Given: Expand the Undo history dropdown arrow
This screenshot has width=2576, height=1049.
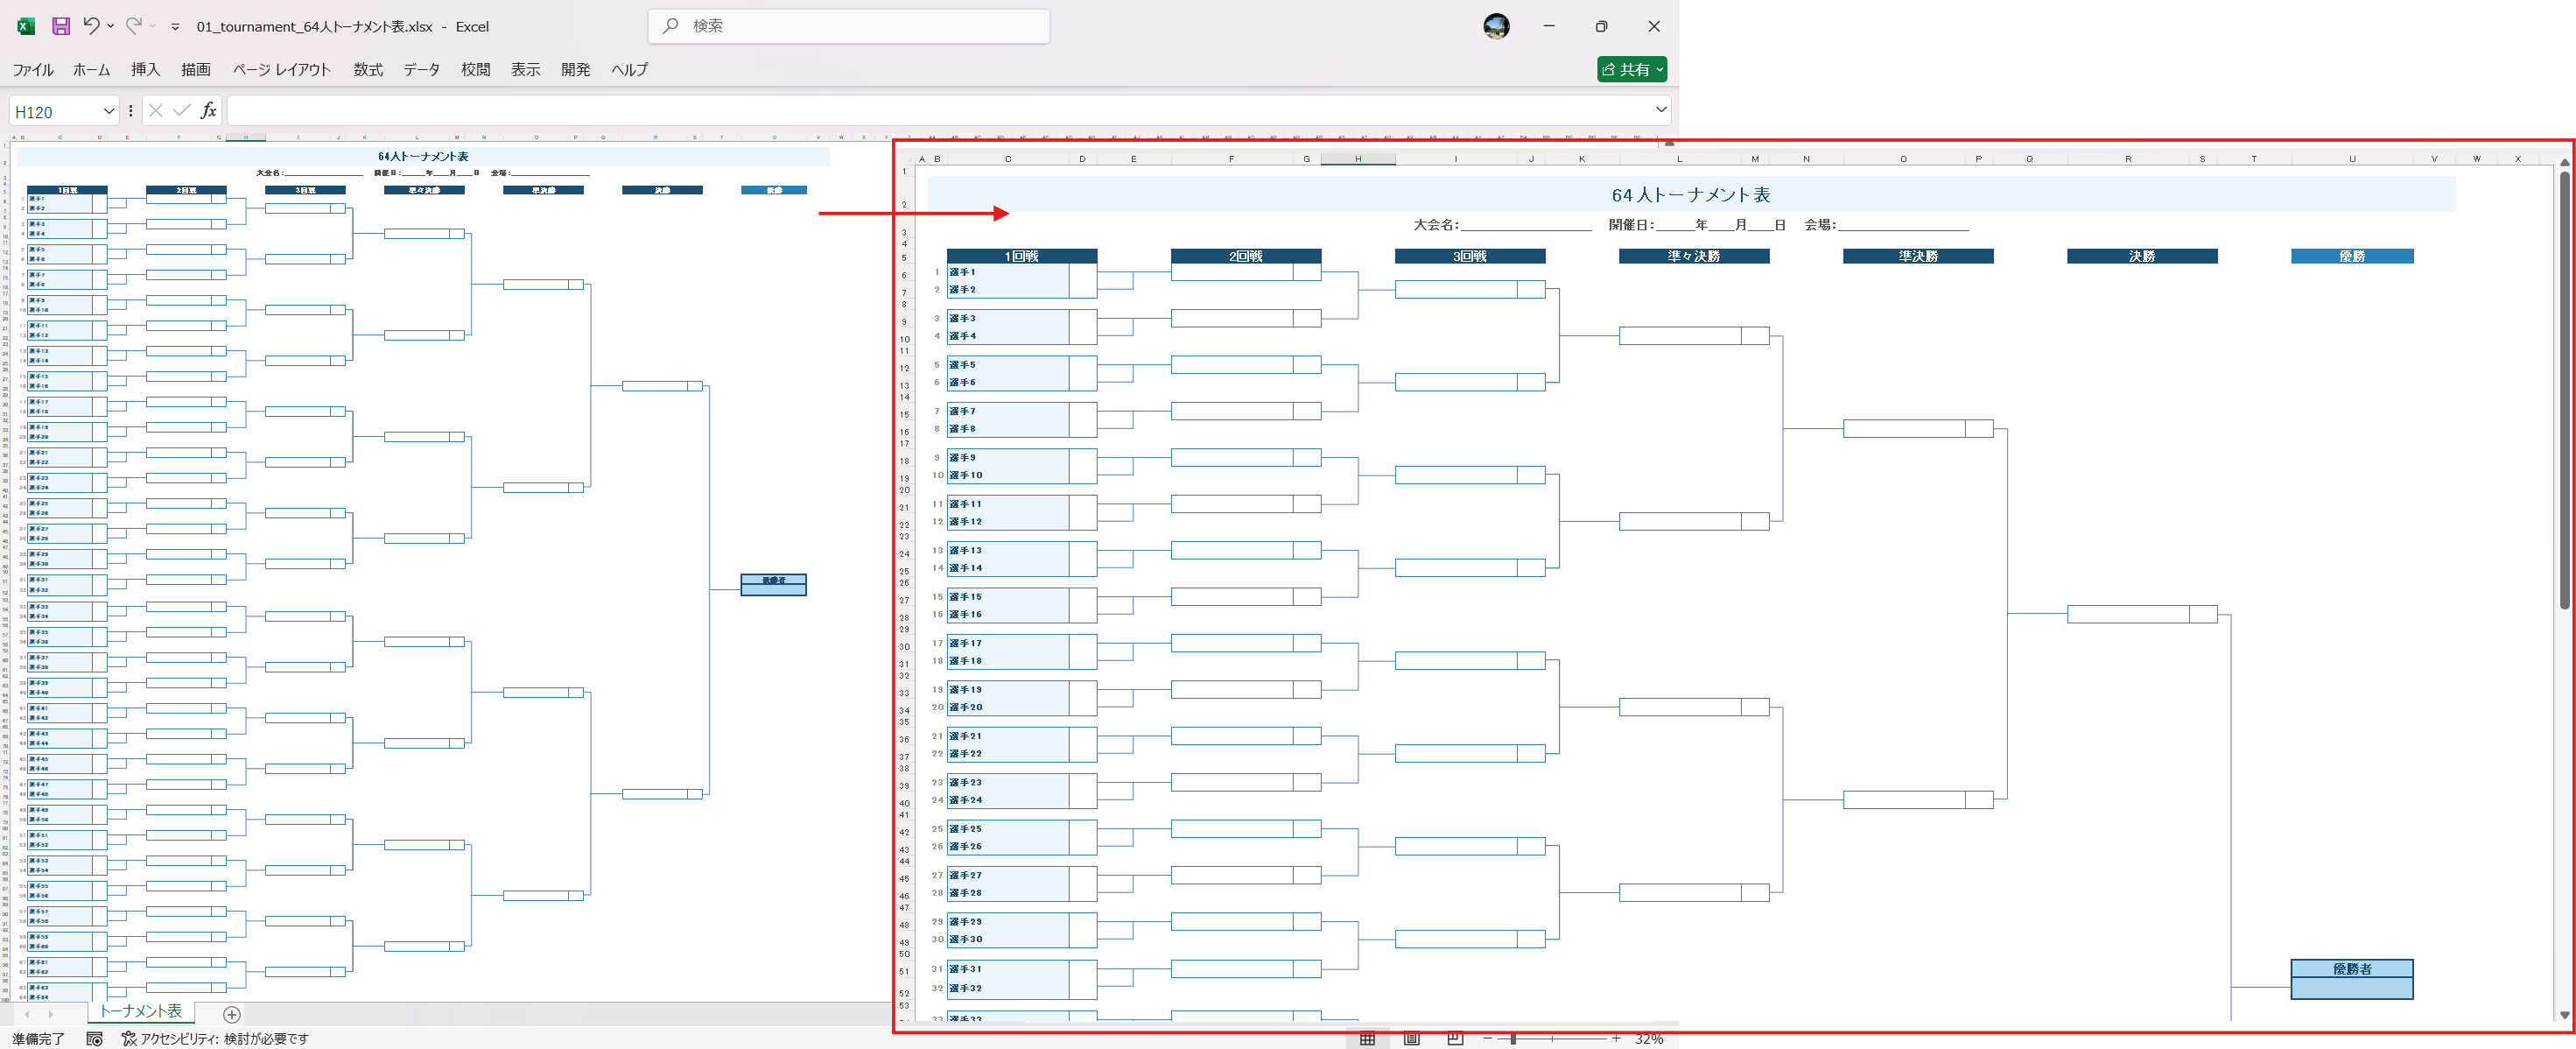Looking at the screenshot, I should (109, 27).
